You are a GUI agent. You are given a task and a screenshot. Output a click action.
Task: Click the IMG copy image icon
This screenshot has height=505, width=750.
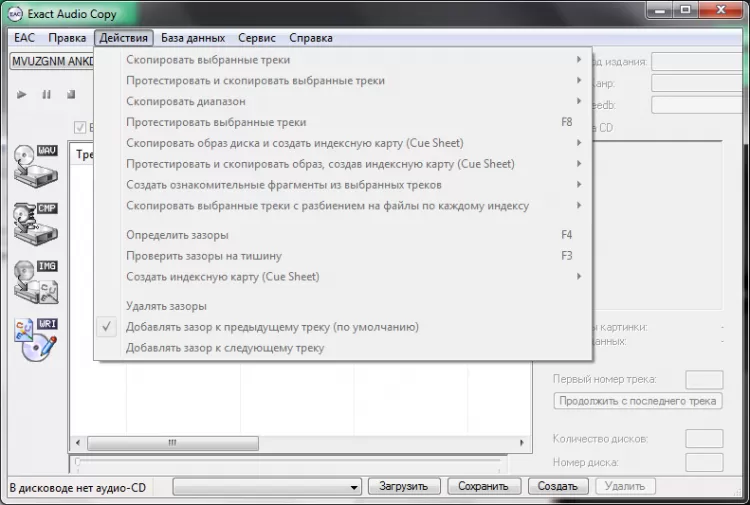click(x=36, y=282)
